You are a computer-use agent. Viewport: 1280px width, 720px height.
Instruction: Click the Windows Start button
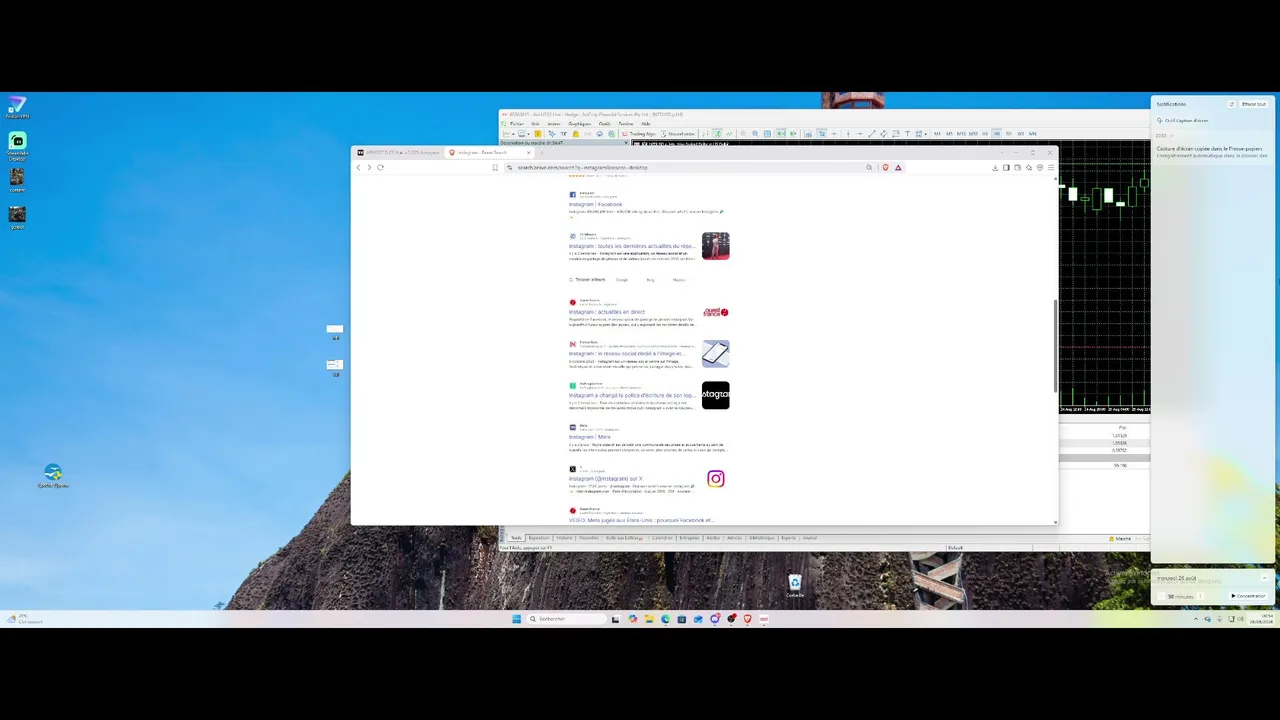click(516, 619)
